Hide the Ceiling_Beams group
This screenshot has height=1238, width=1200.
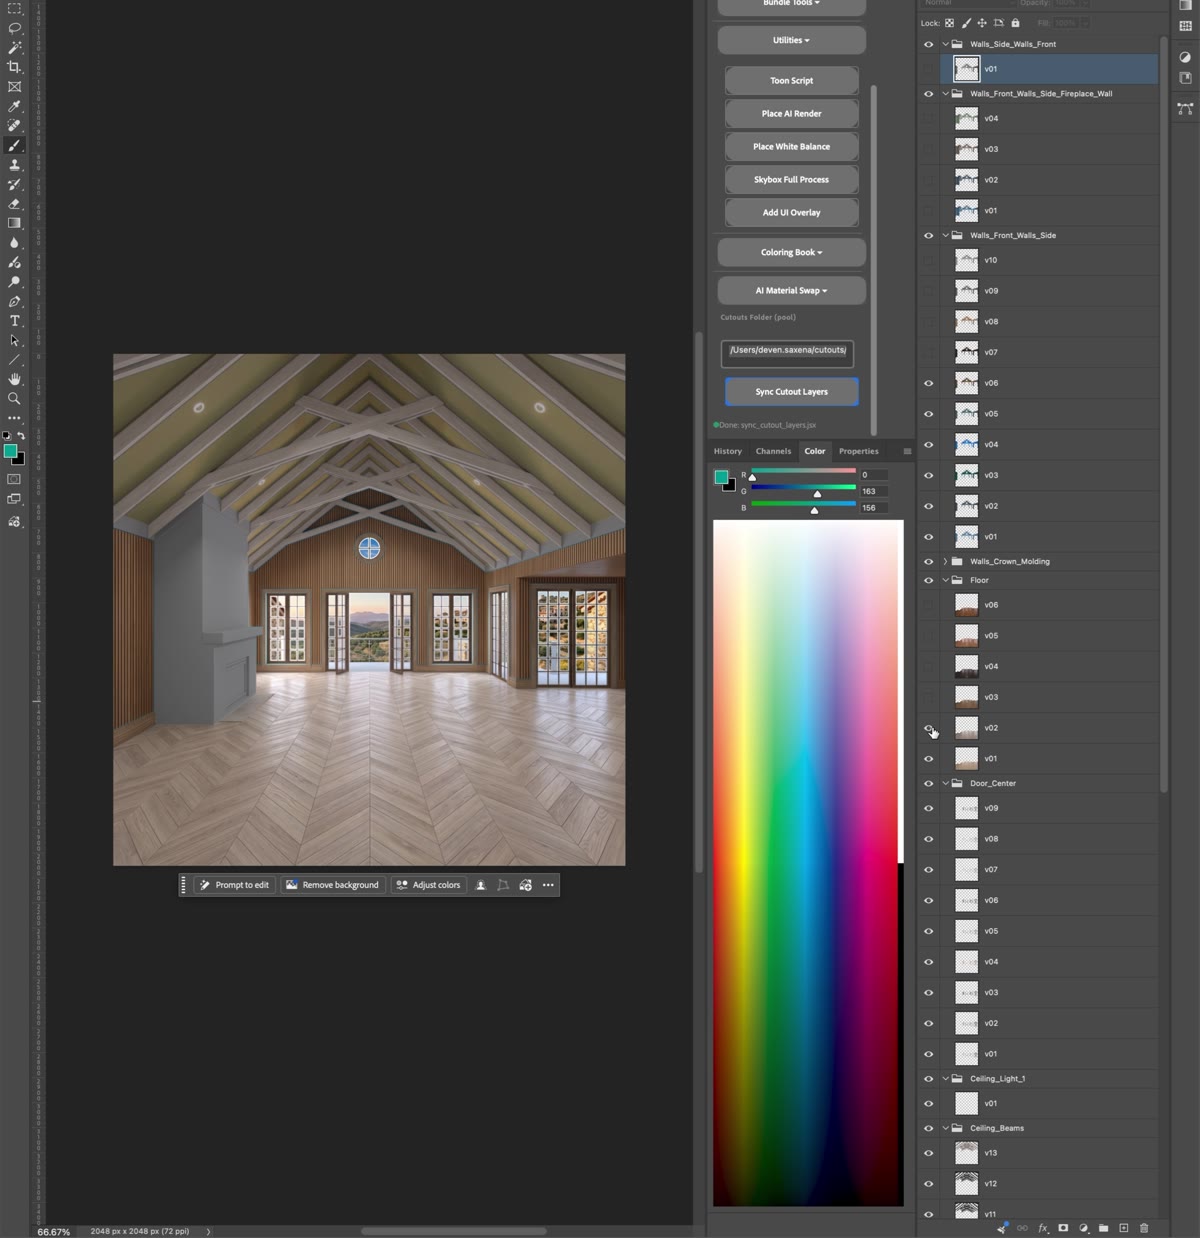click(928, 1128)
